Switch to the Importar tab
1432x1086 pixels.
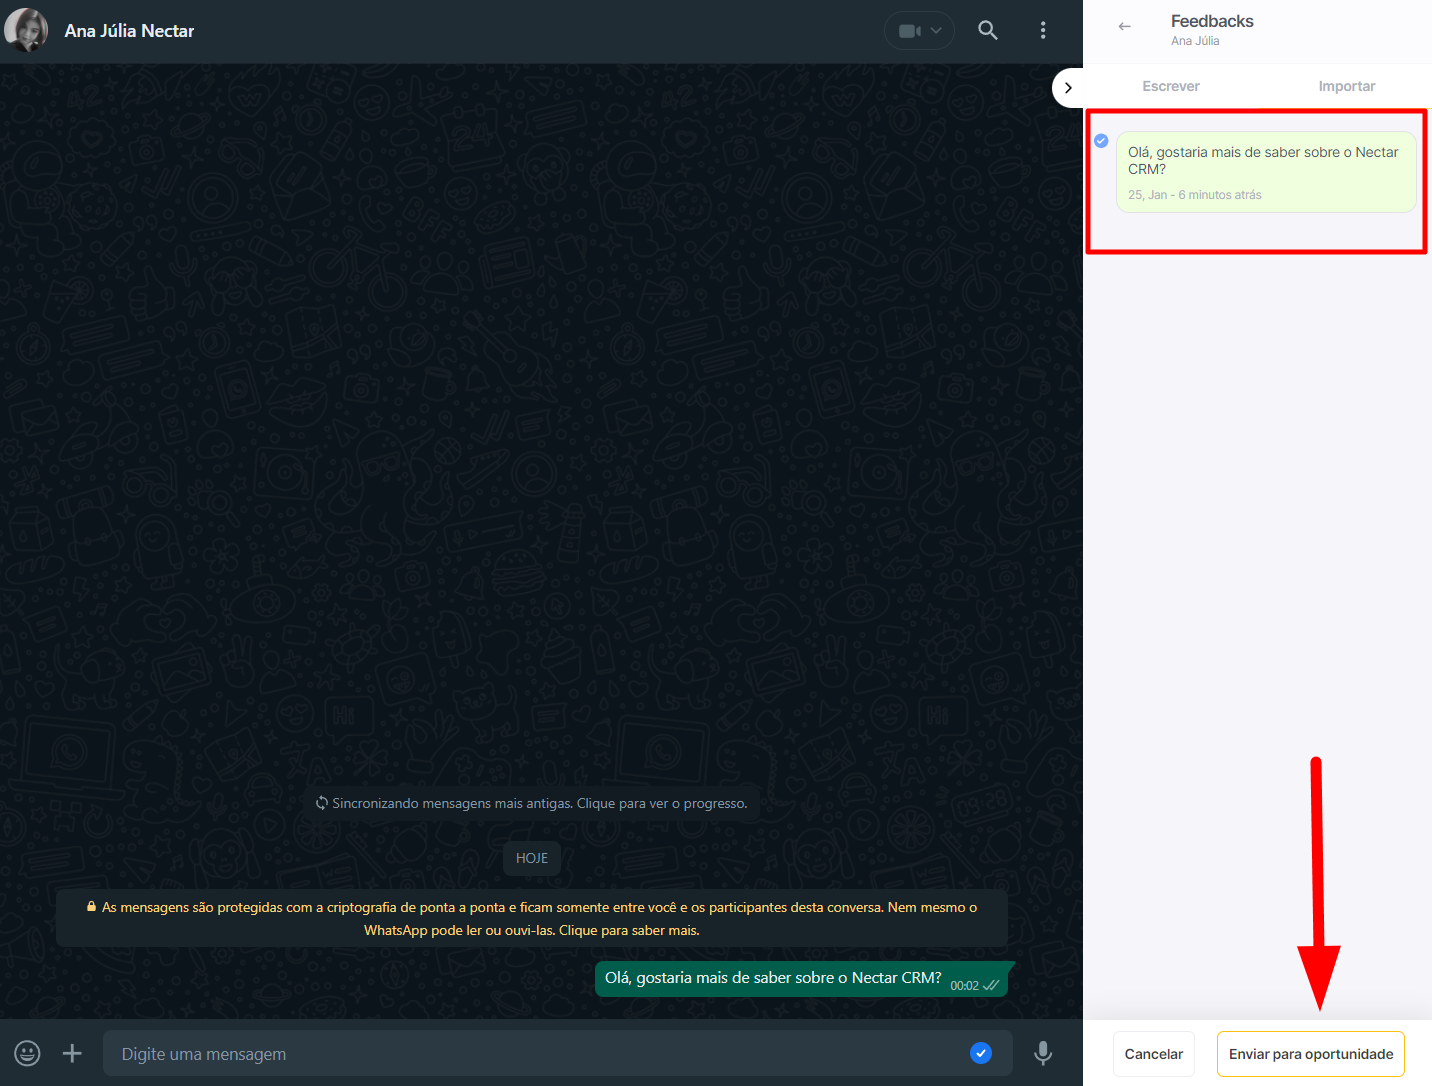coord(1347,86)
